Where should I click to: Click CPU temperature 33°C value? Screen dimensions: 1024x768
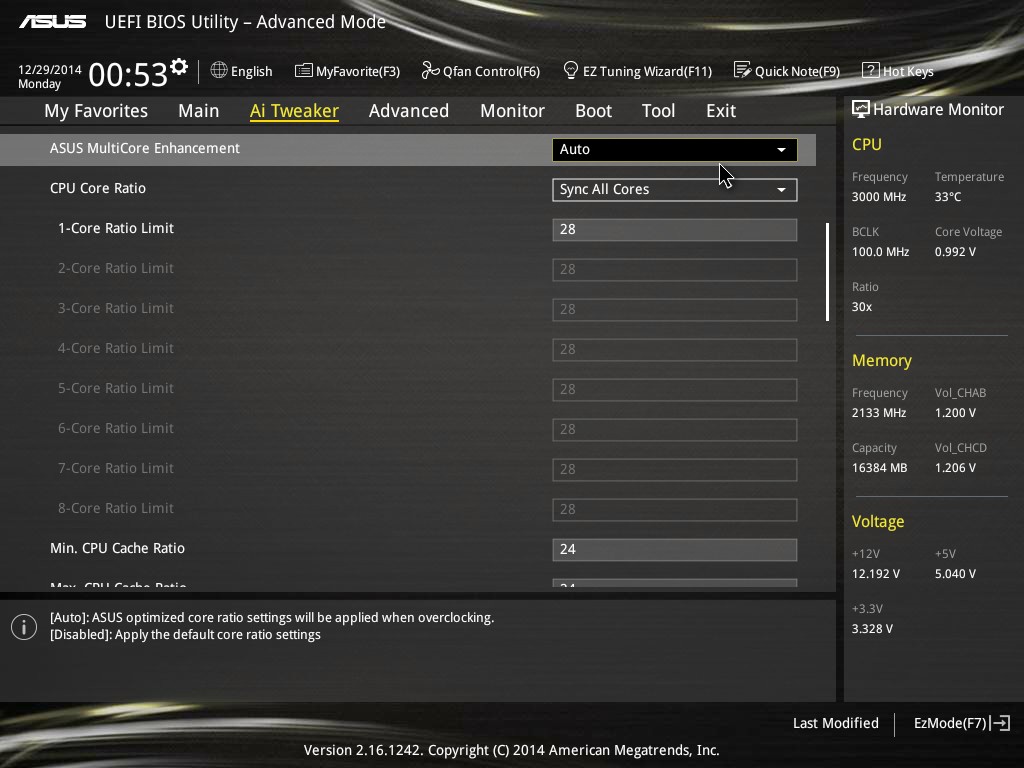point(948,197)
